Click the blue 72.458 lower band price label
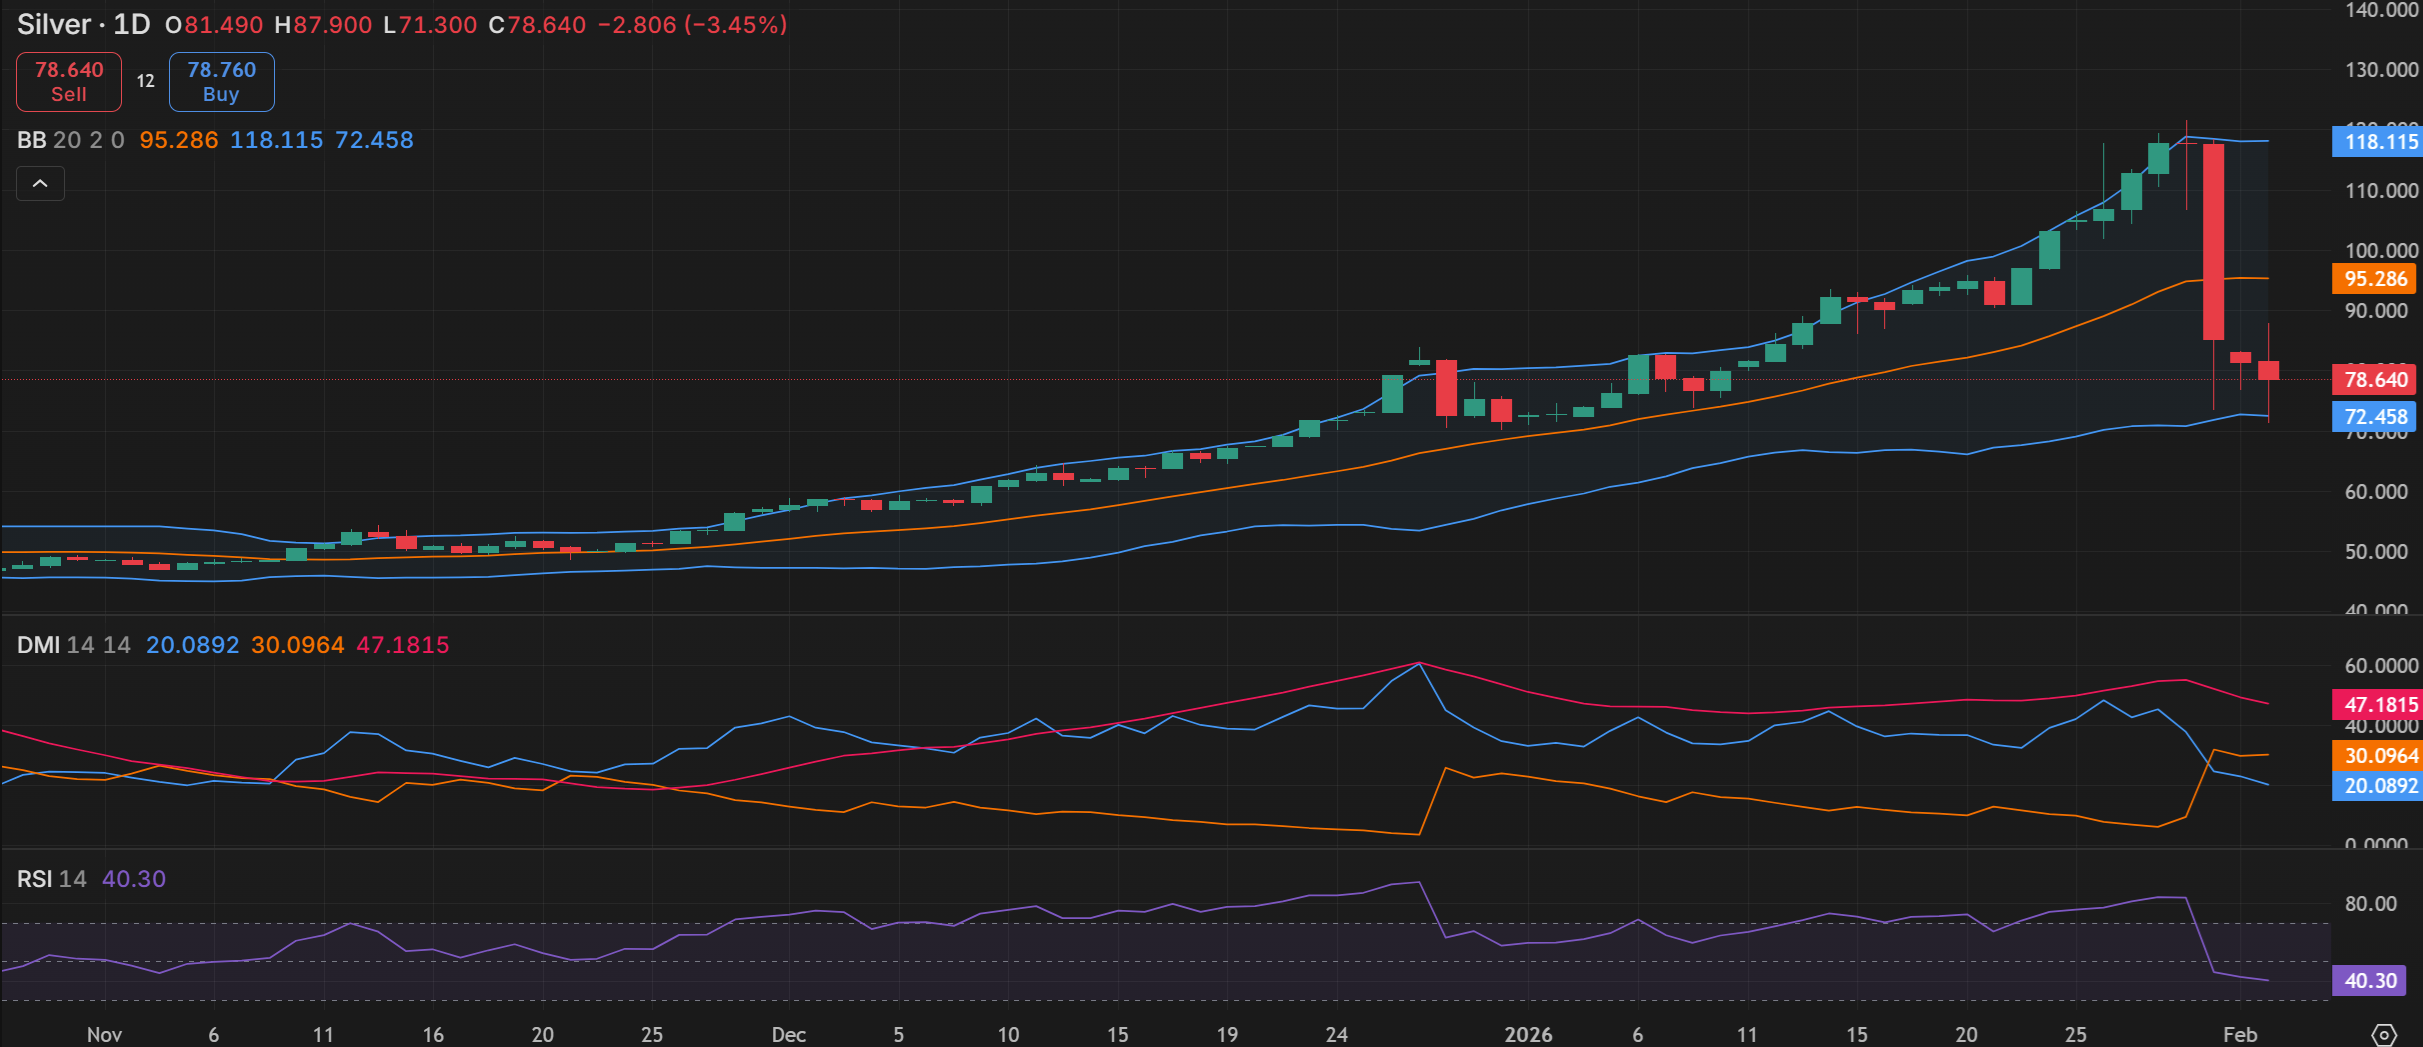The width and height of the screenshot is (2423, 1047). (2375, 417)
